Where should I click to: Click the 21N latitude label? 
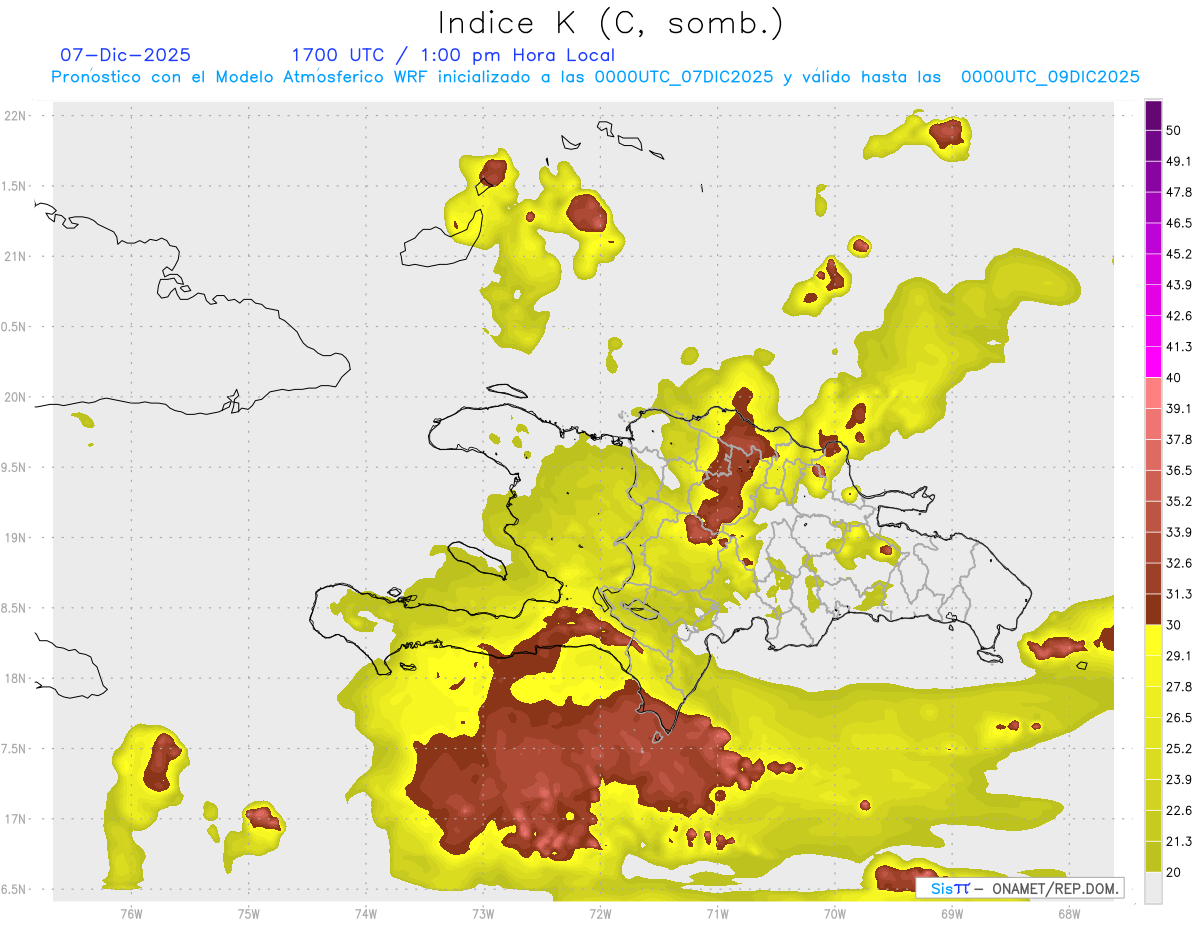click(15, 256)
